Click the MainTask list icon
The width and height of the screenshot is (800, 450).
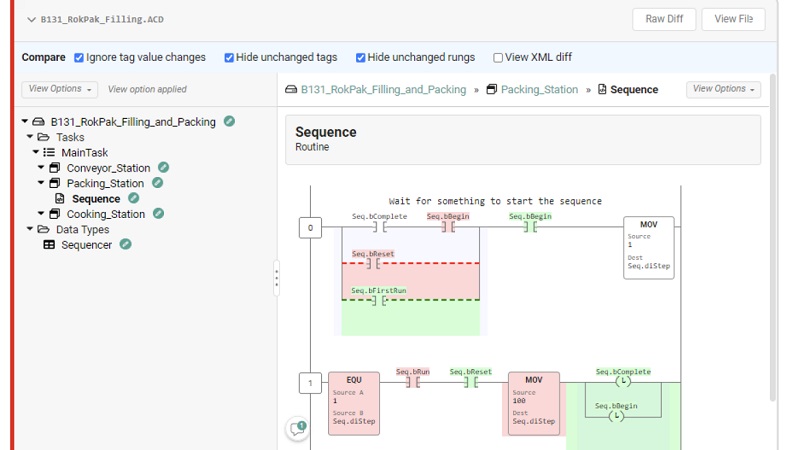tap(49, 152)
